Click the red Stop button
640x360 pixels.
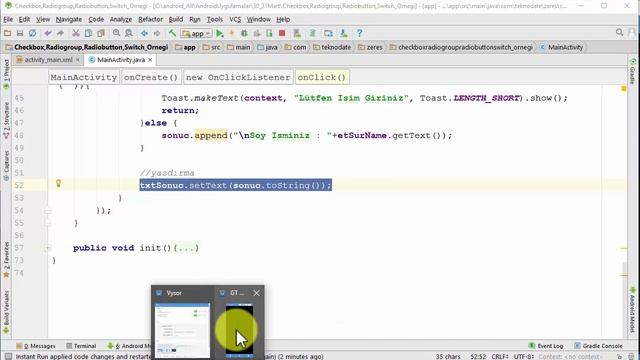[282, 33]
